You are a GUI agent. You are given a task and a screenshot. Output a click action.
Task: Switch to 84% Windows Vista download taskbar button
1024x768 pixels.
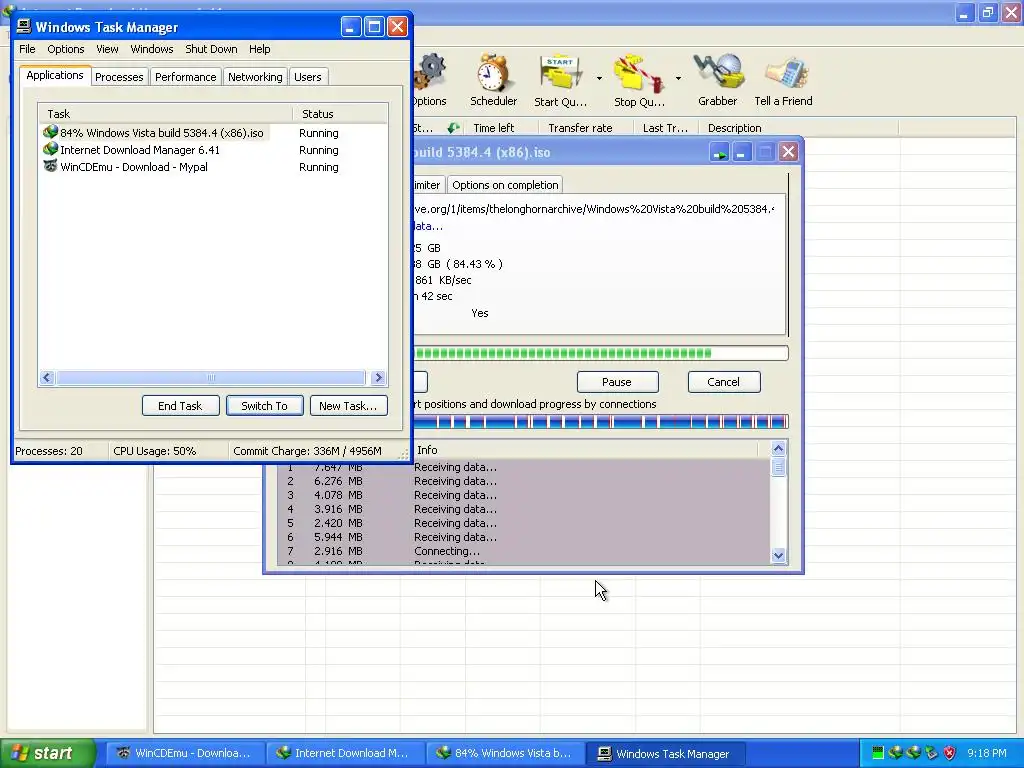coord(504,753)
